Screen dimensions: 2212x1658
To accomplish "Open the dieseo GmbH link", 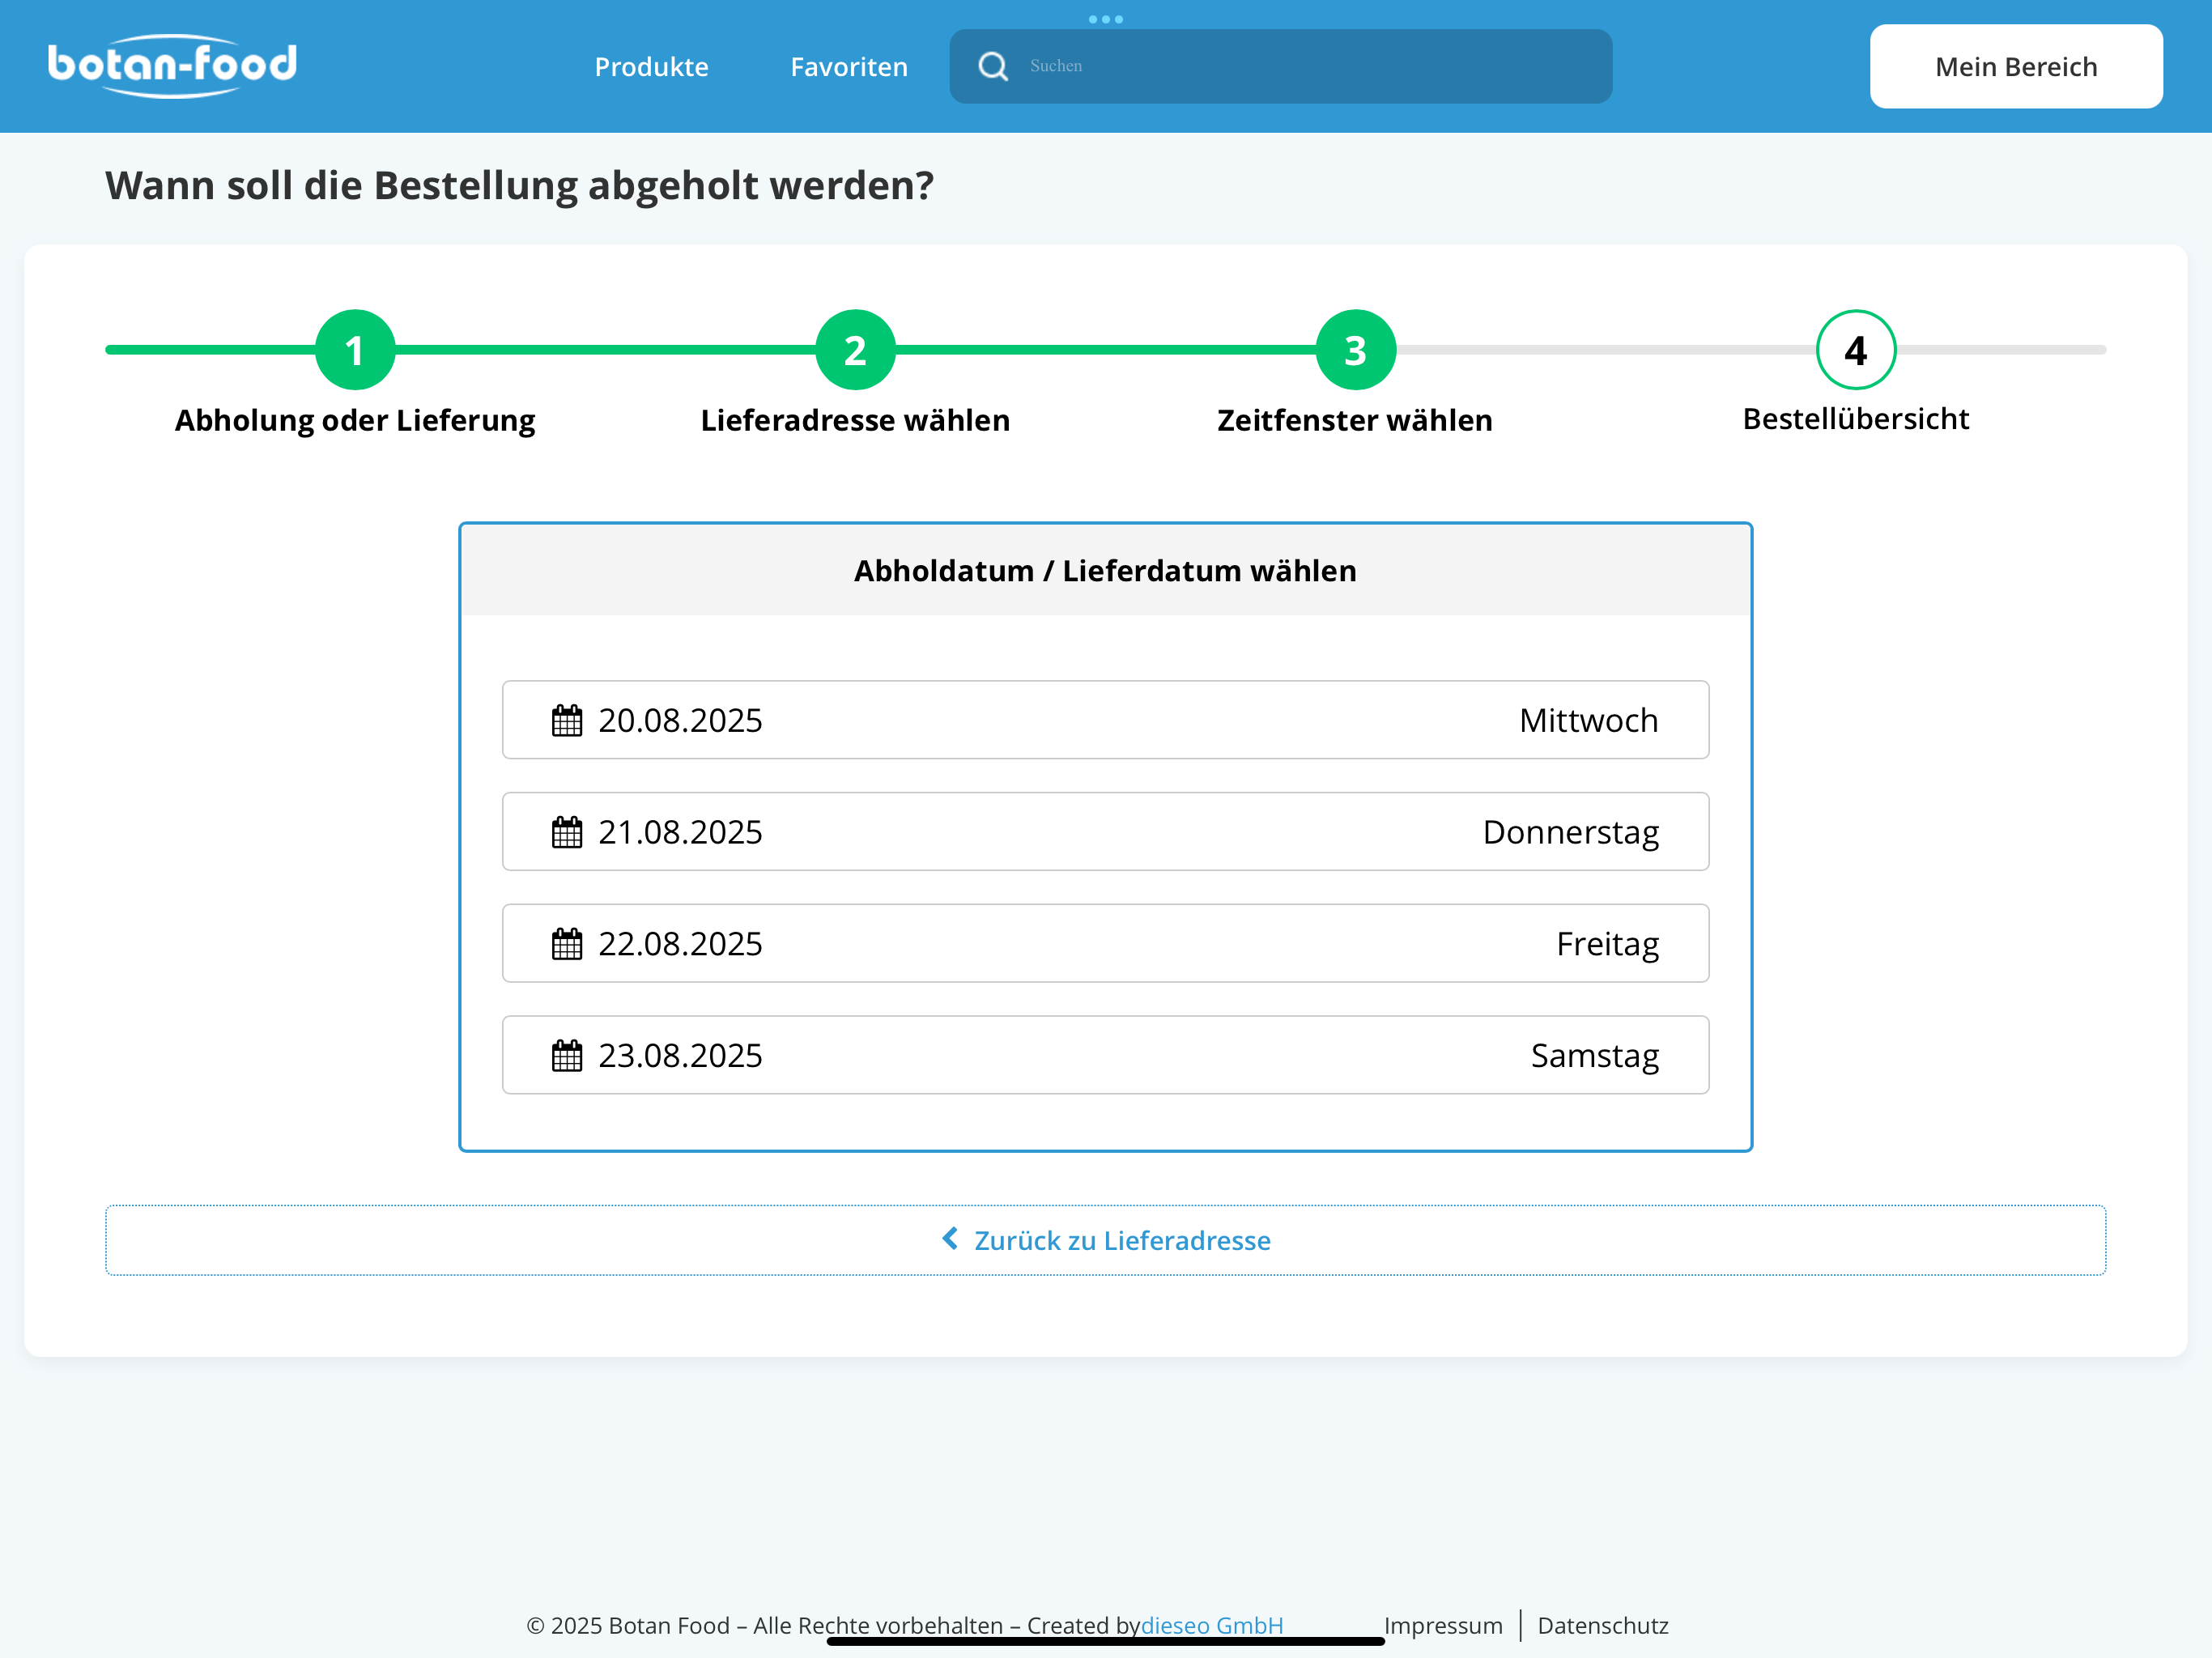I will pos(1212,1625).
